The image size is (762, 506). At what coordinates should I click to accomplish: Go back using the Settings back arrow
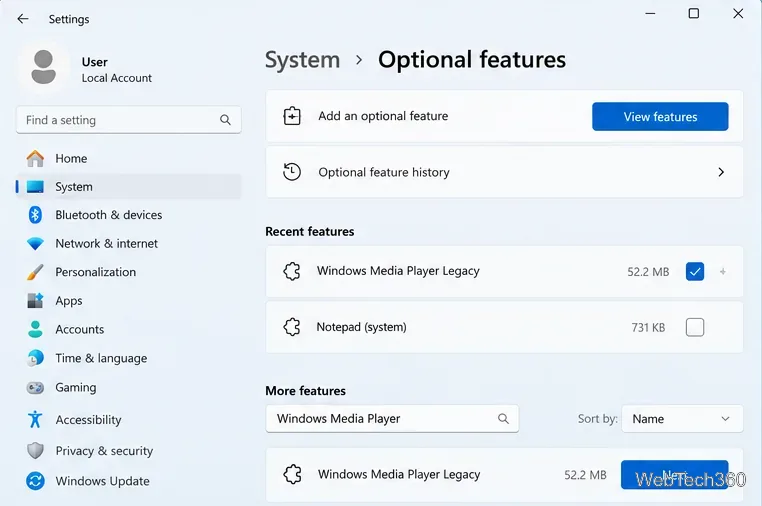pos(23,19)
